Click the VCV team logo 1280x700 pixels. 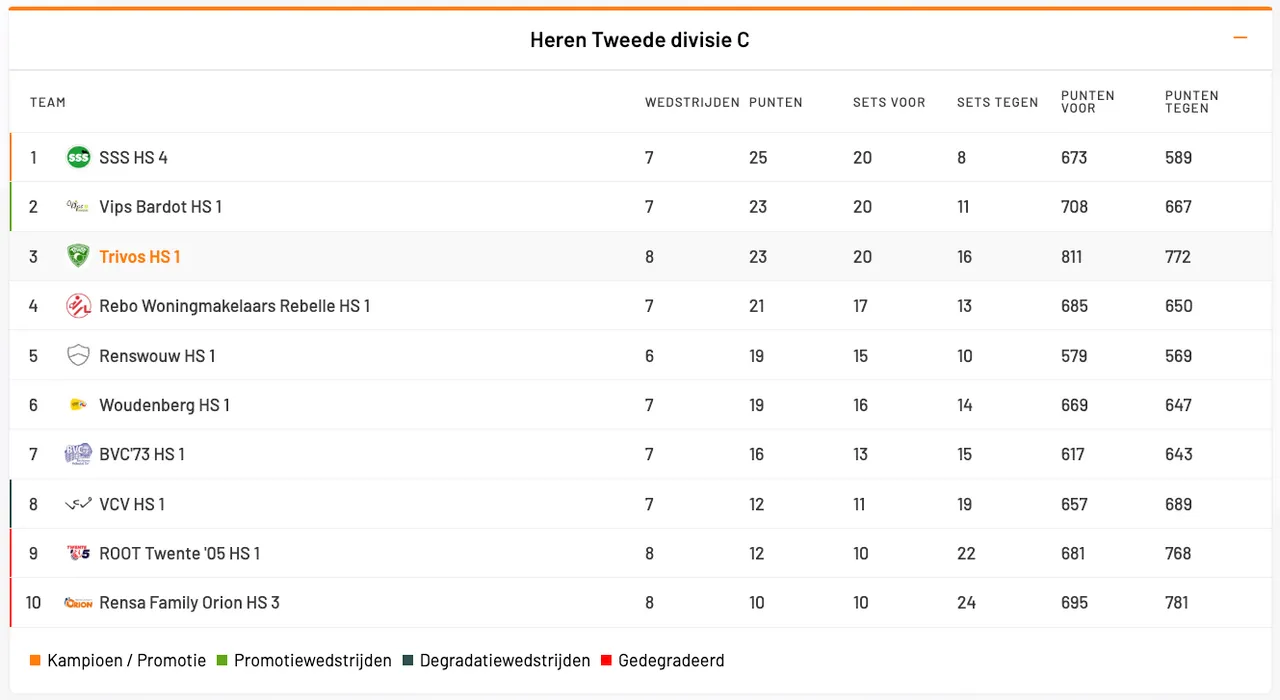pyautogui.click(x=78, y=504)
